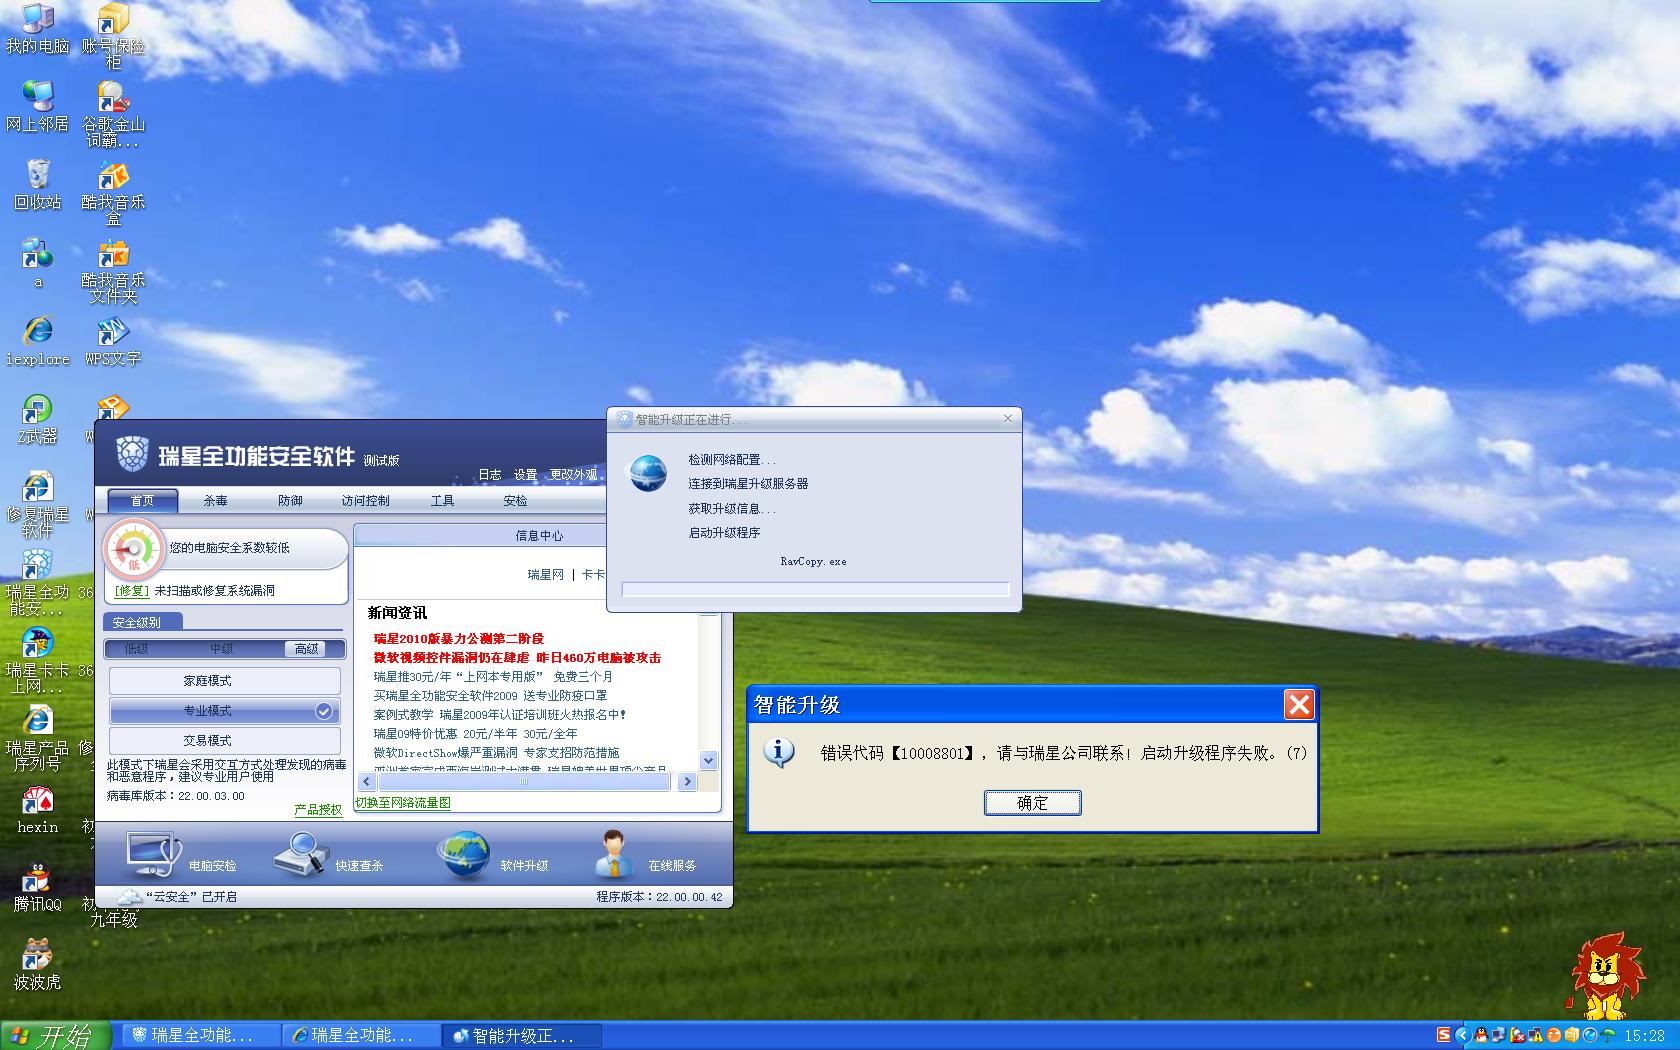Click news scroll right arrow
1680x1050 pixels.
pos(686,782)
